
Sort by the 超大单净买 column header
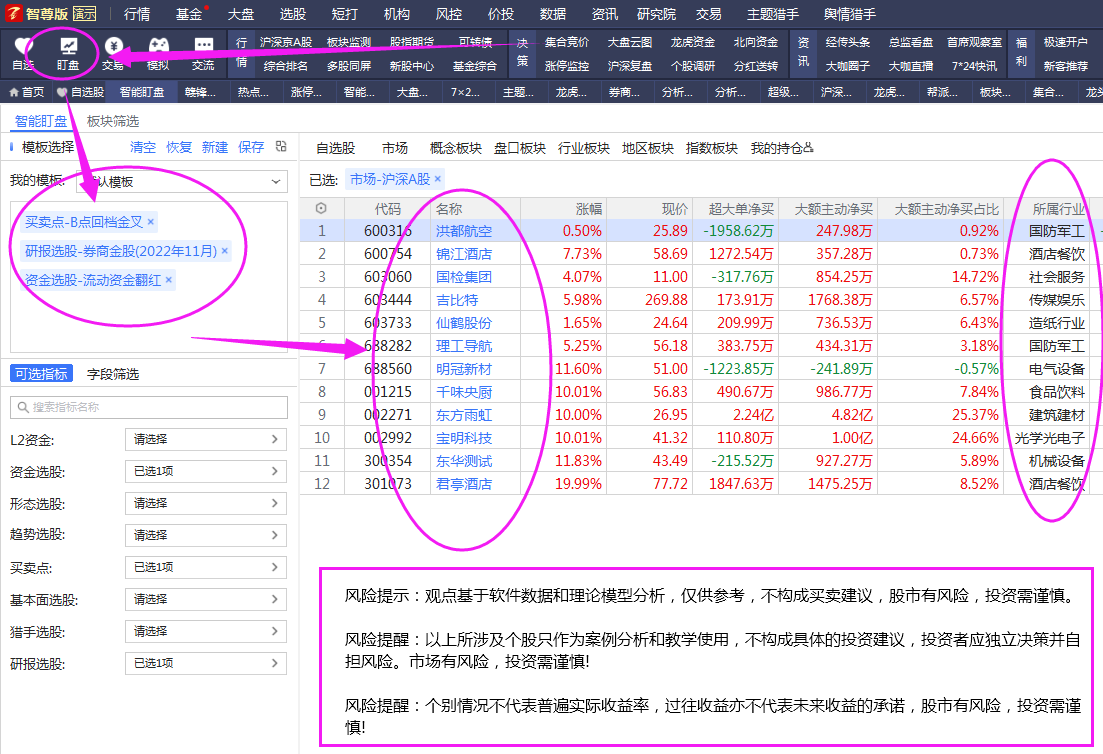(x=741, y=209)
